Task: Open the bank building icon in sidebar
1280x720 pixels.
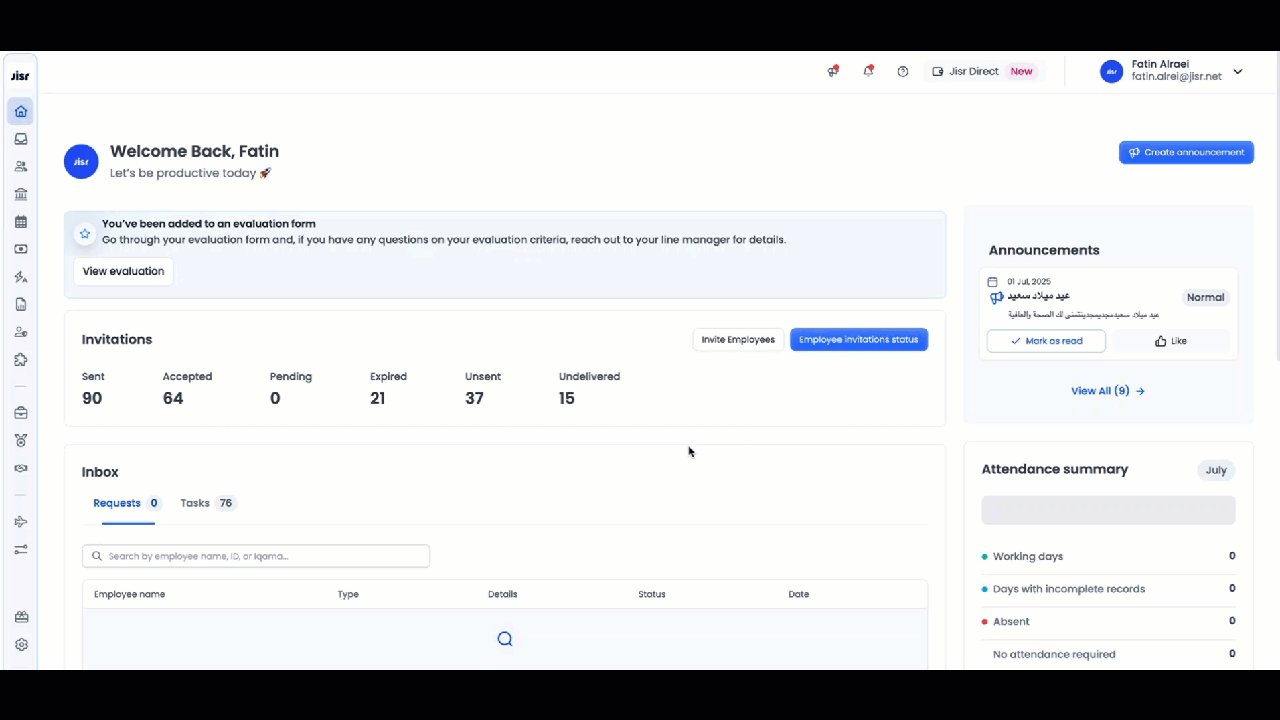Action: (21, 194)
